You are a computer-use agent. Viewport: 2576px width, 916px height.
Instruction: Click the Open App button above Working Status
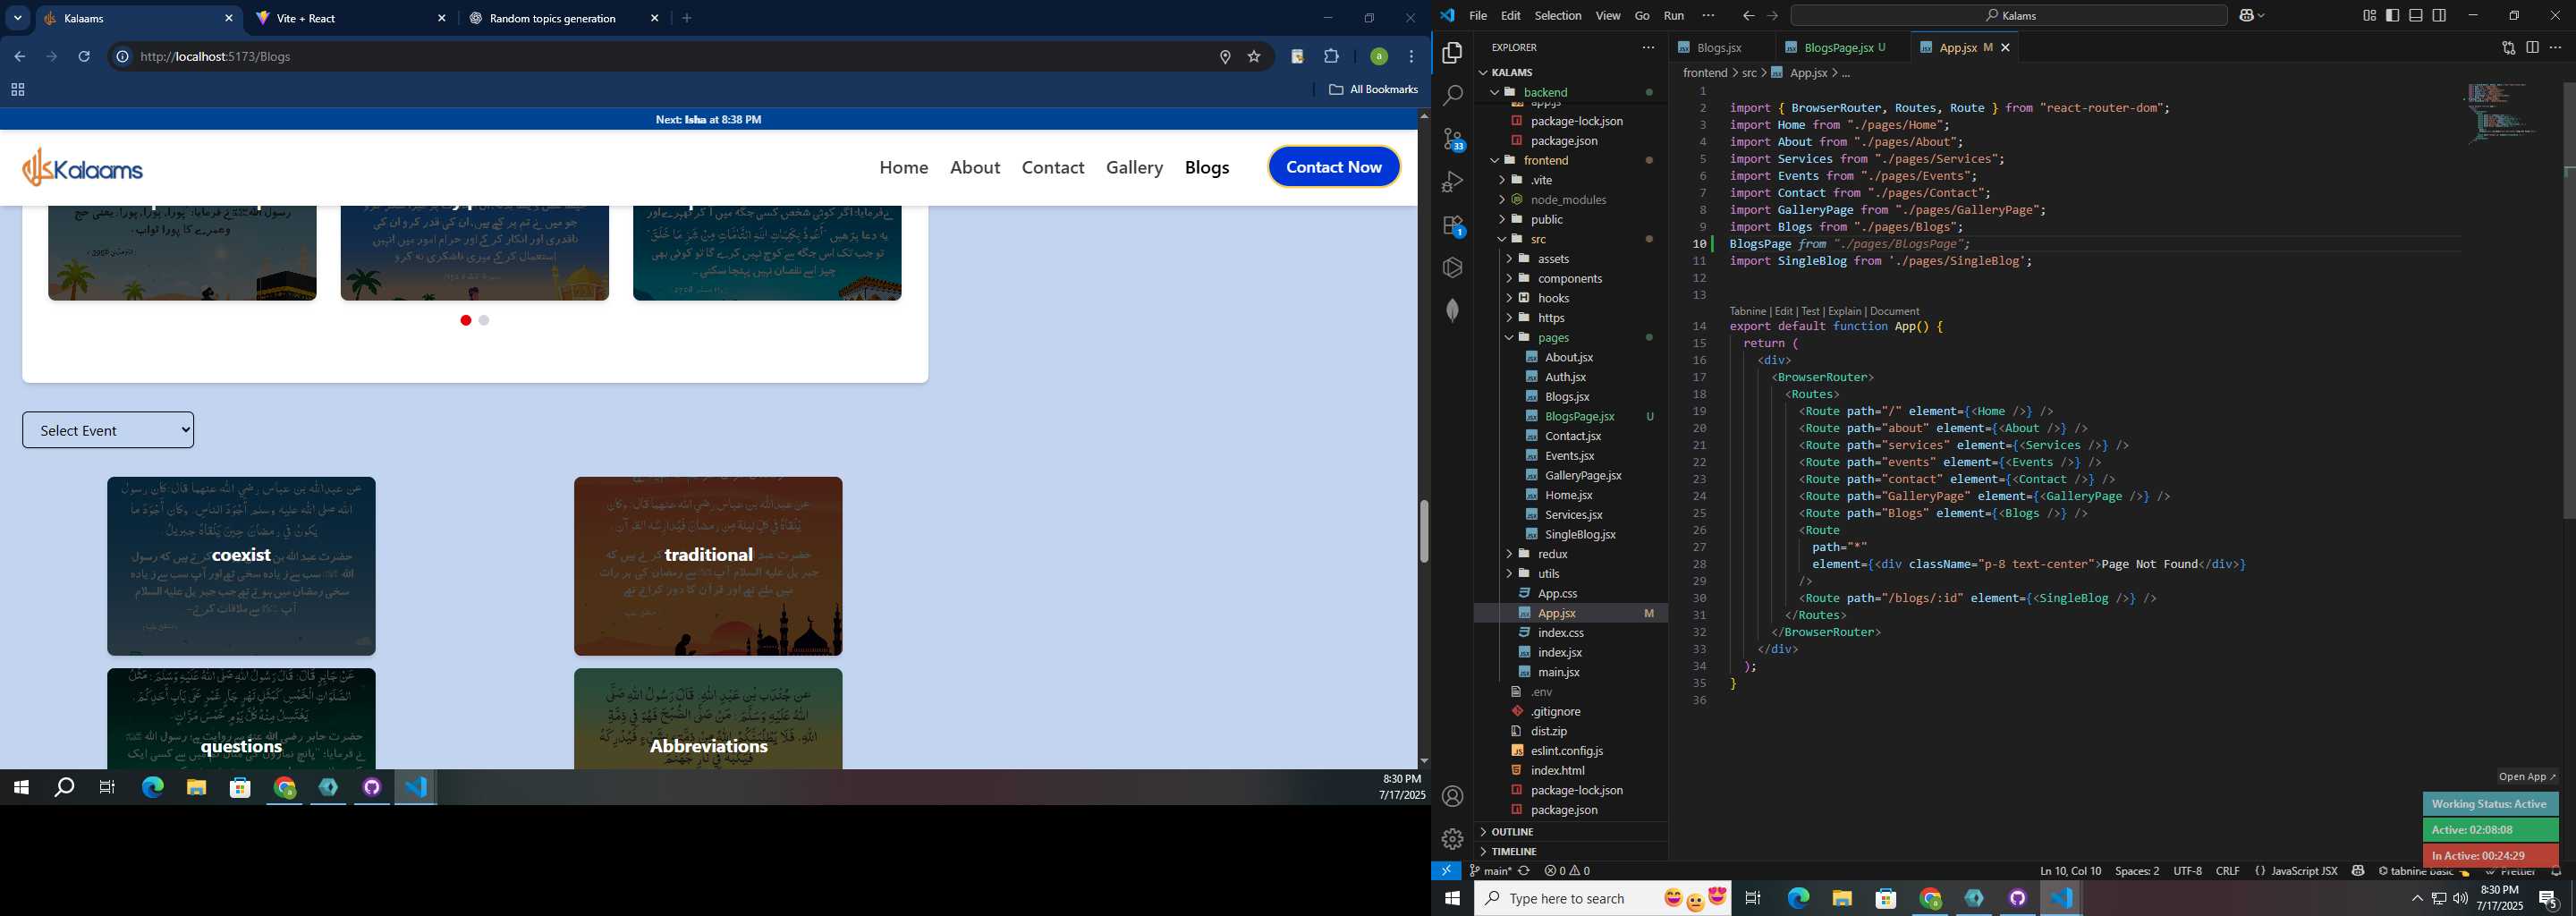click(x=2527, y=777)
